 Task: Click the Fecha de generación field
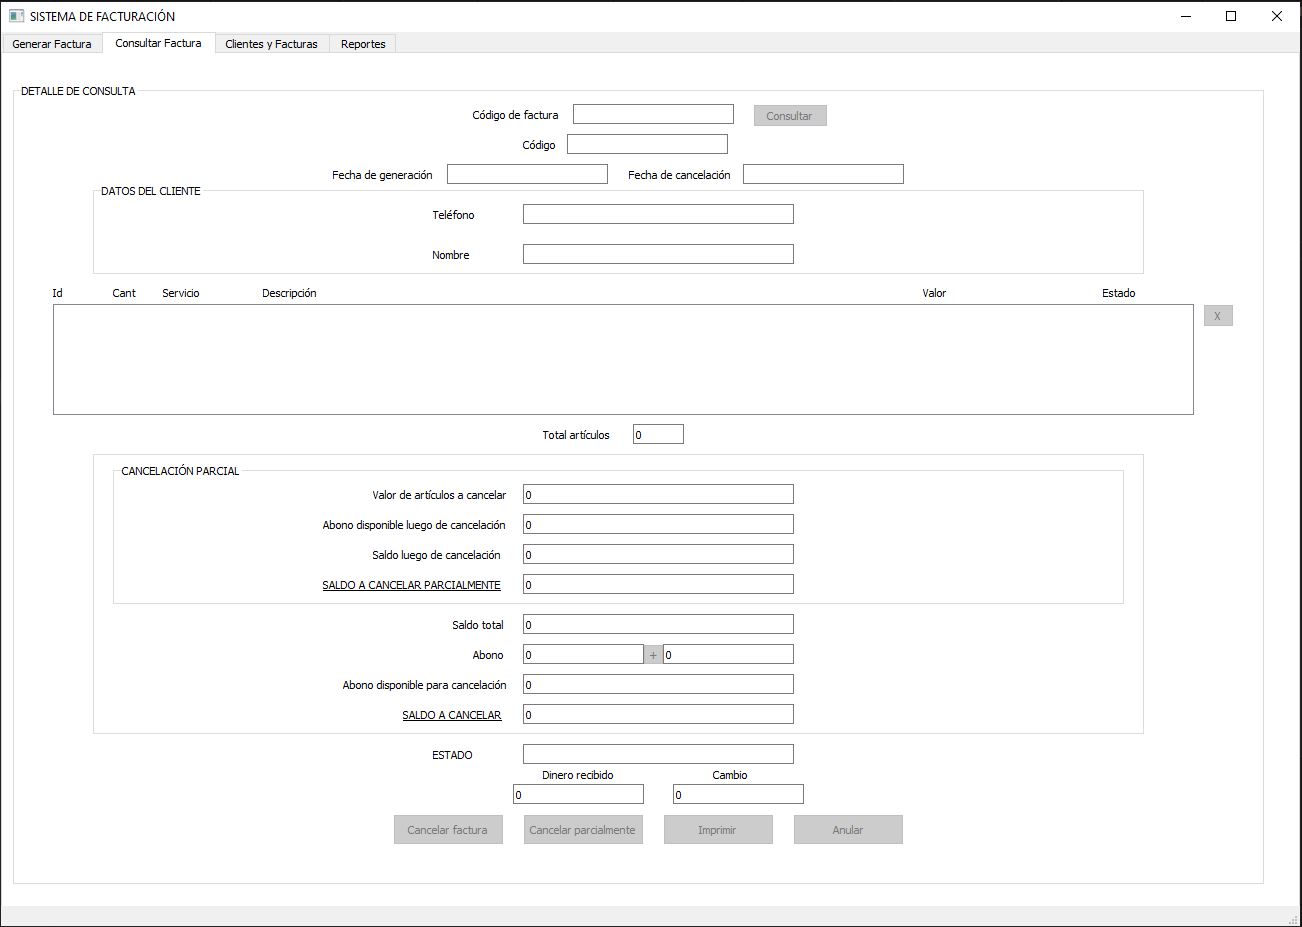[x=527, y=175]
